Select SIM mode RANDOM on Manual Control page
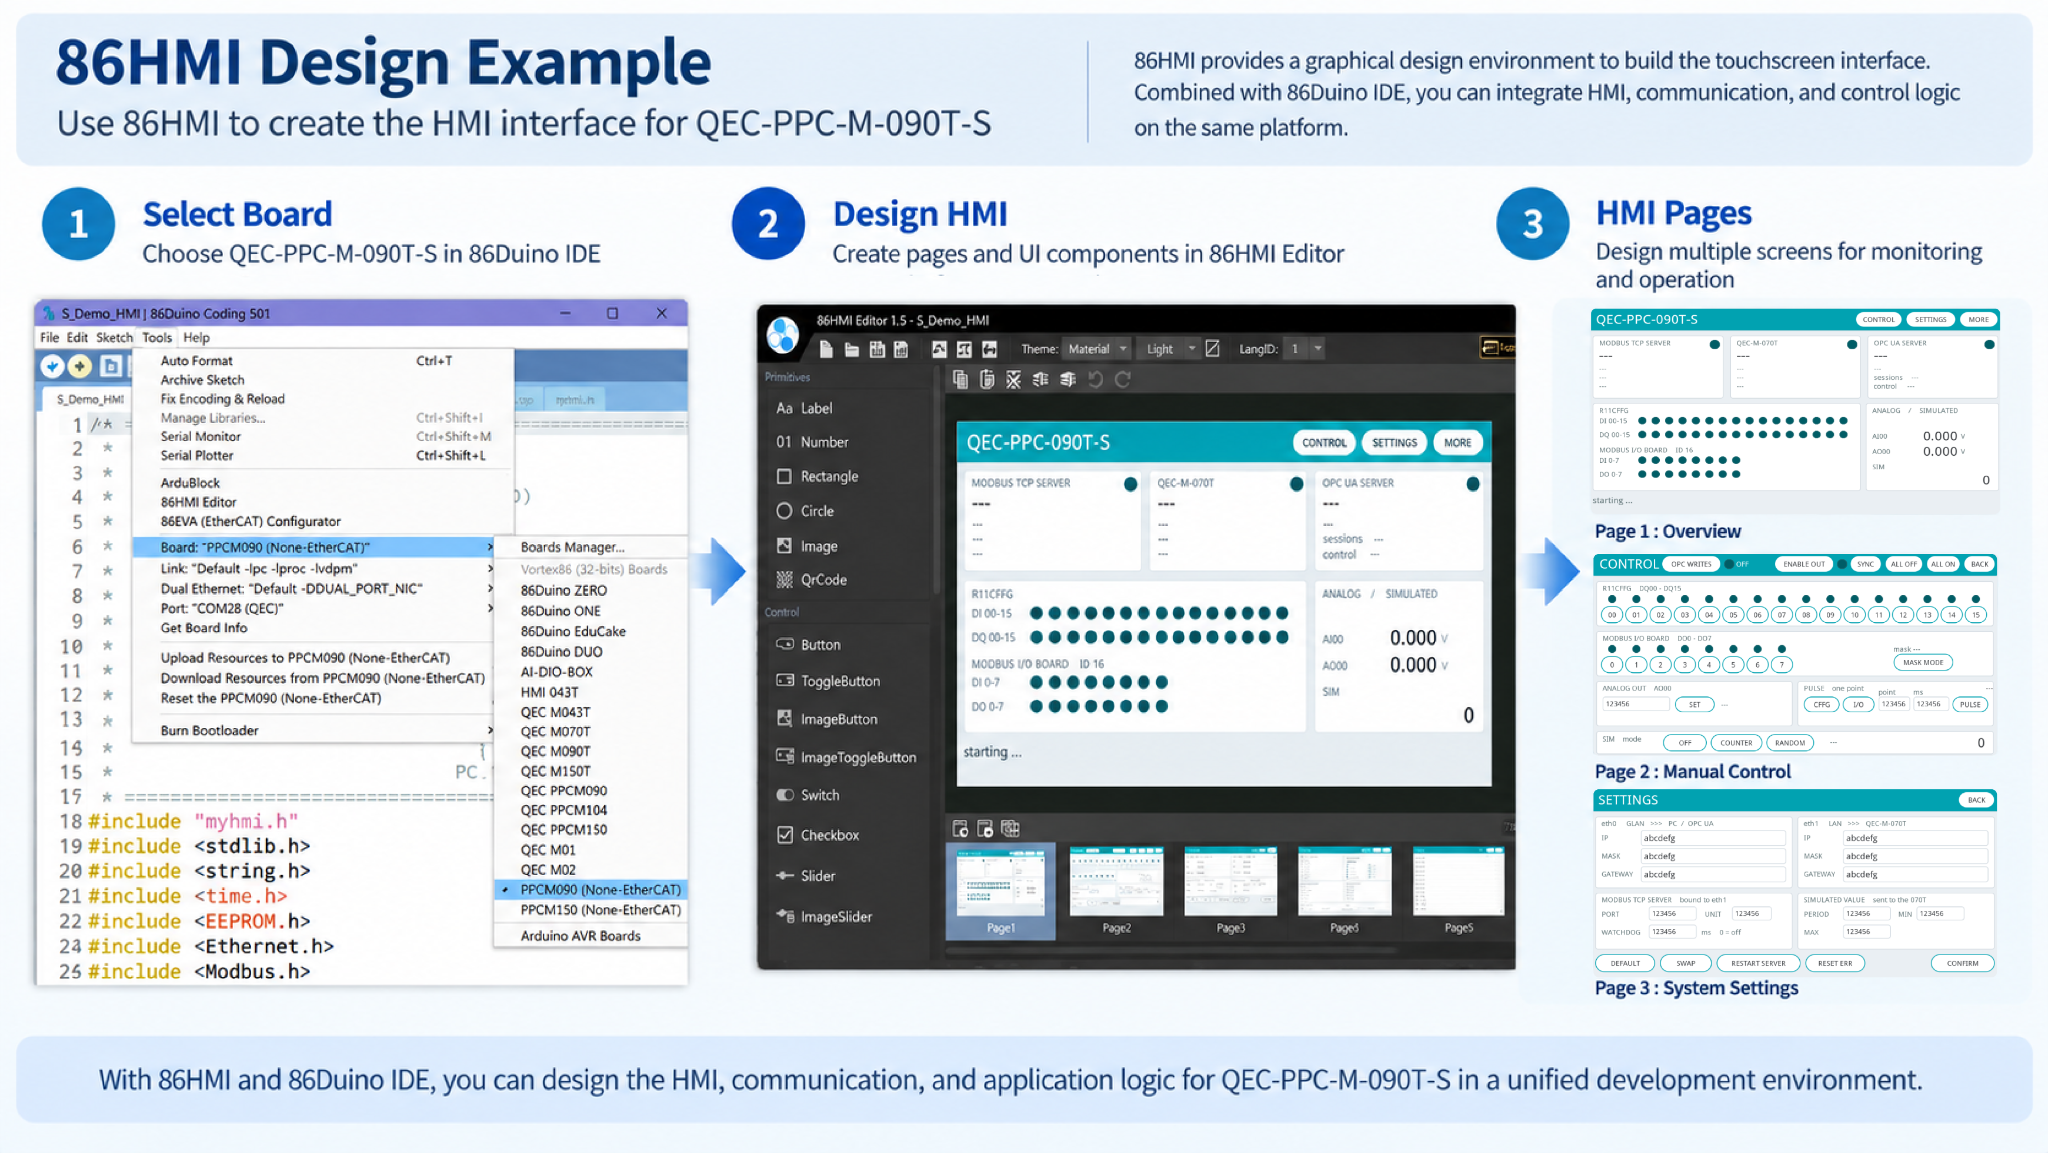The width and height of the screenshot is (2048, 1153). click(x=1790, y=743)
